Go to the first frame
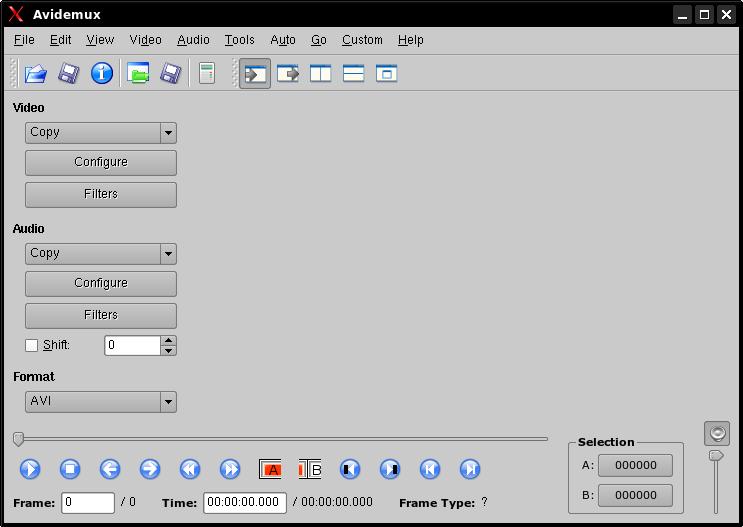Viewport: 743px width, 527px height. [430, 469]
